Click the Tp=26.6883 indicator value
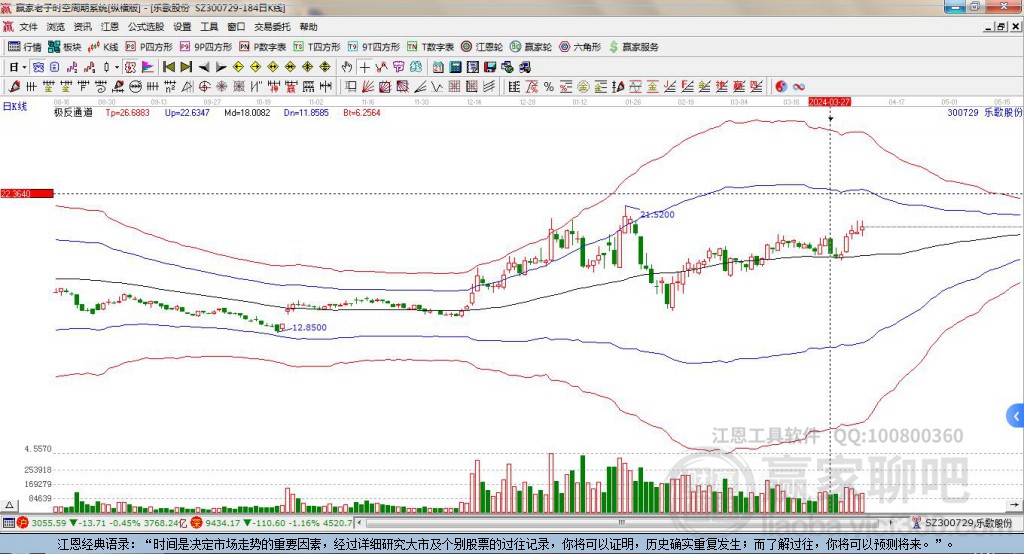The image size is (1024, 554). pos(127,112)
